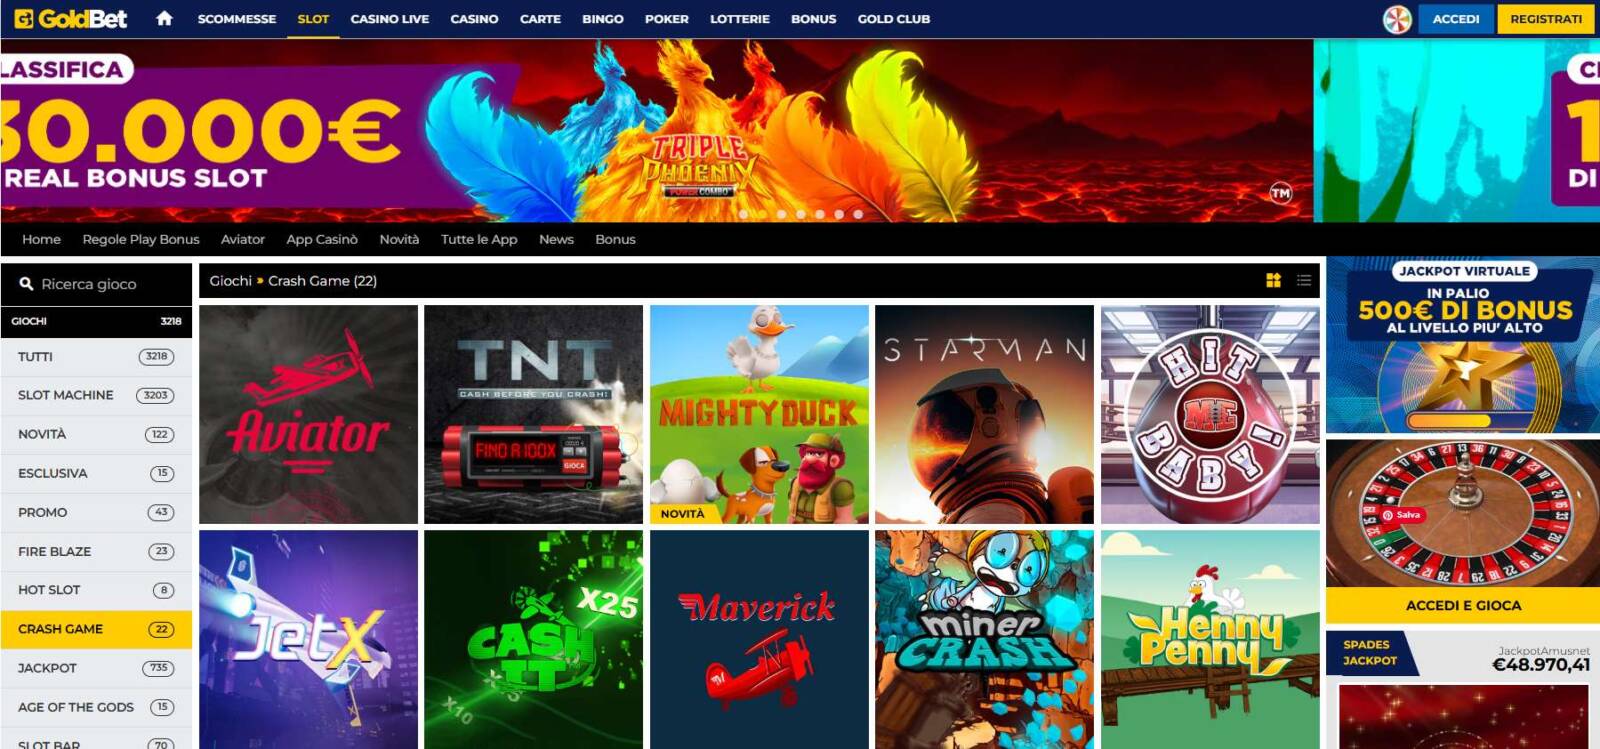Open Tutte le App link
Screen dimensions: 1600x749
(x=479, y=240)
